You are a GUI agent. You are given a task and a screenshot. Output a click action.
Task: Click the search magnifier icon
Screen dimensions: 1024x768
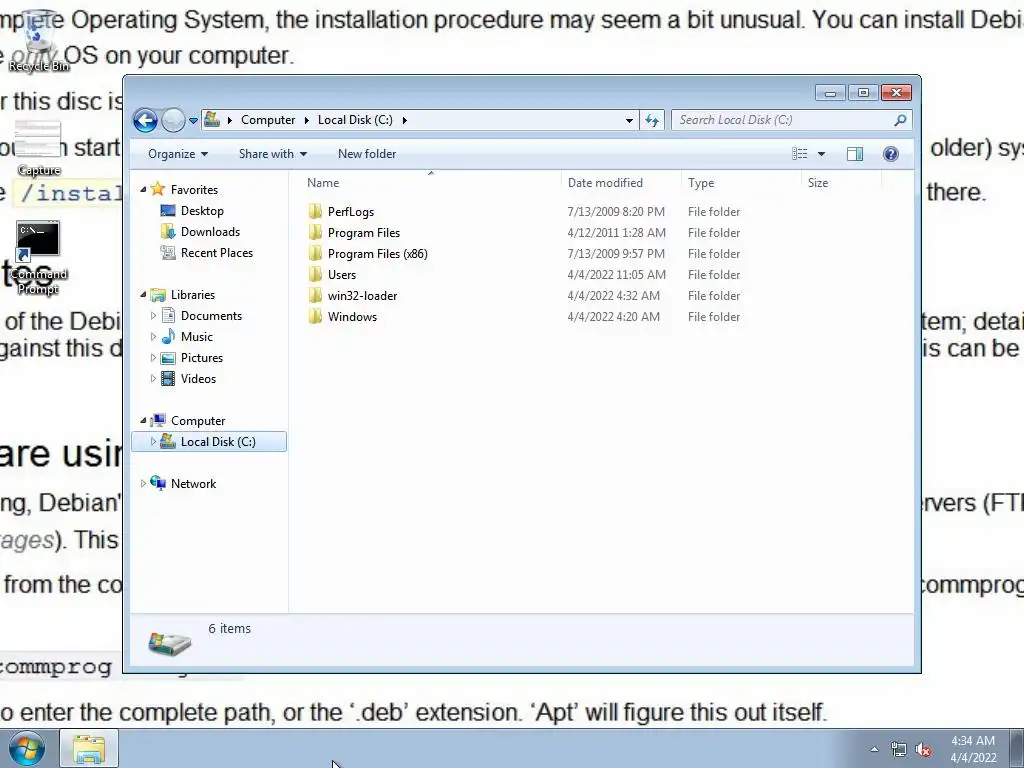click(x=900, y=120)
